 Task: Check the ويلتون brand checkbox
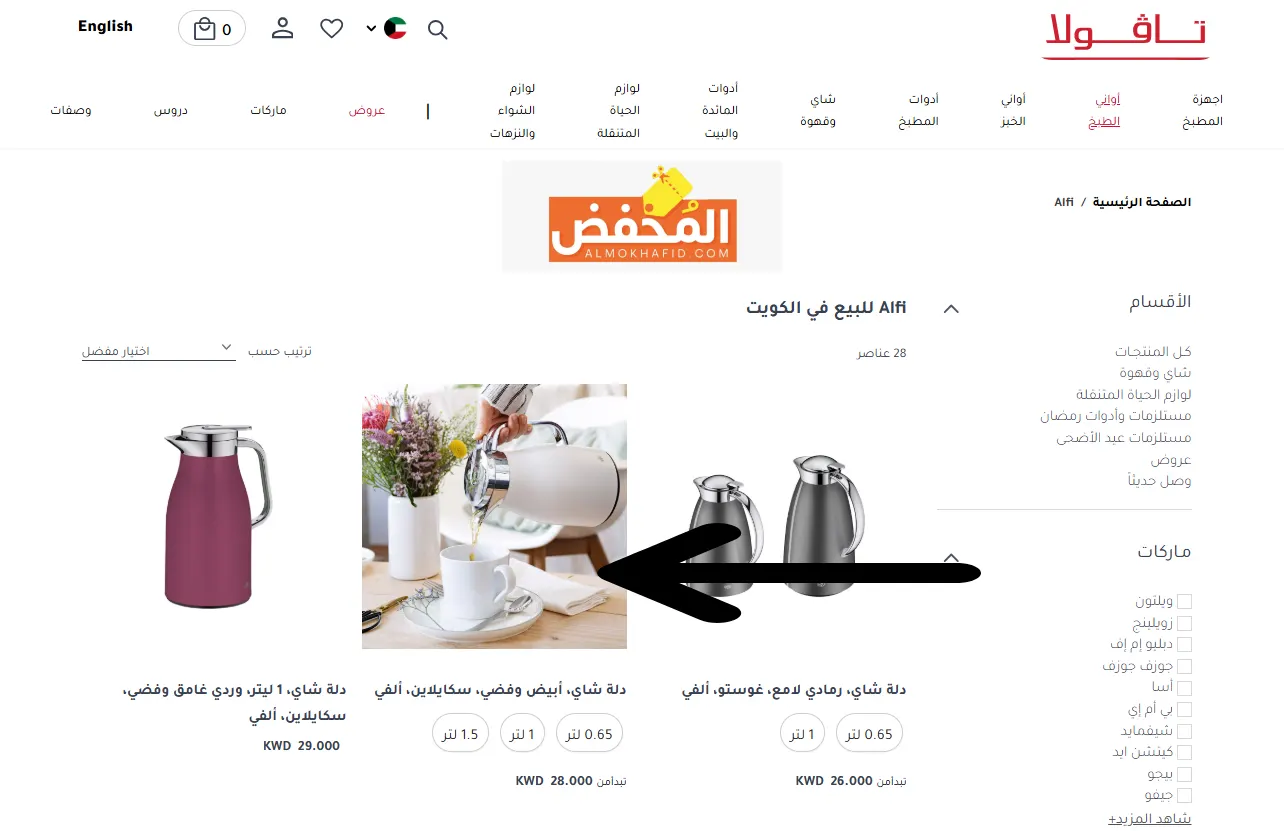pyautogui.click(x=1185, y=601)
